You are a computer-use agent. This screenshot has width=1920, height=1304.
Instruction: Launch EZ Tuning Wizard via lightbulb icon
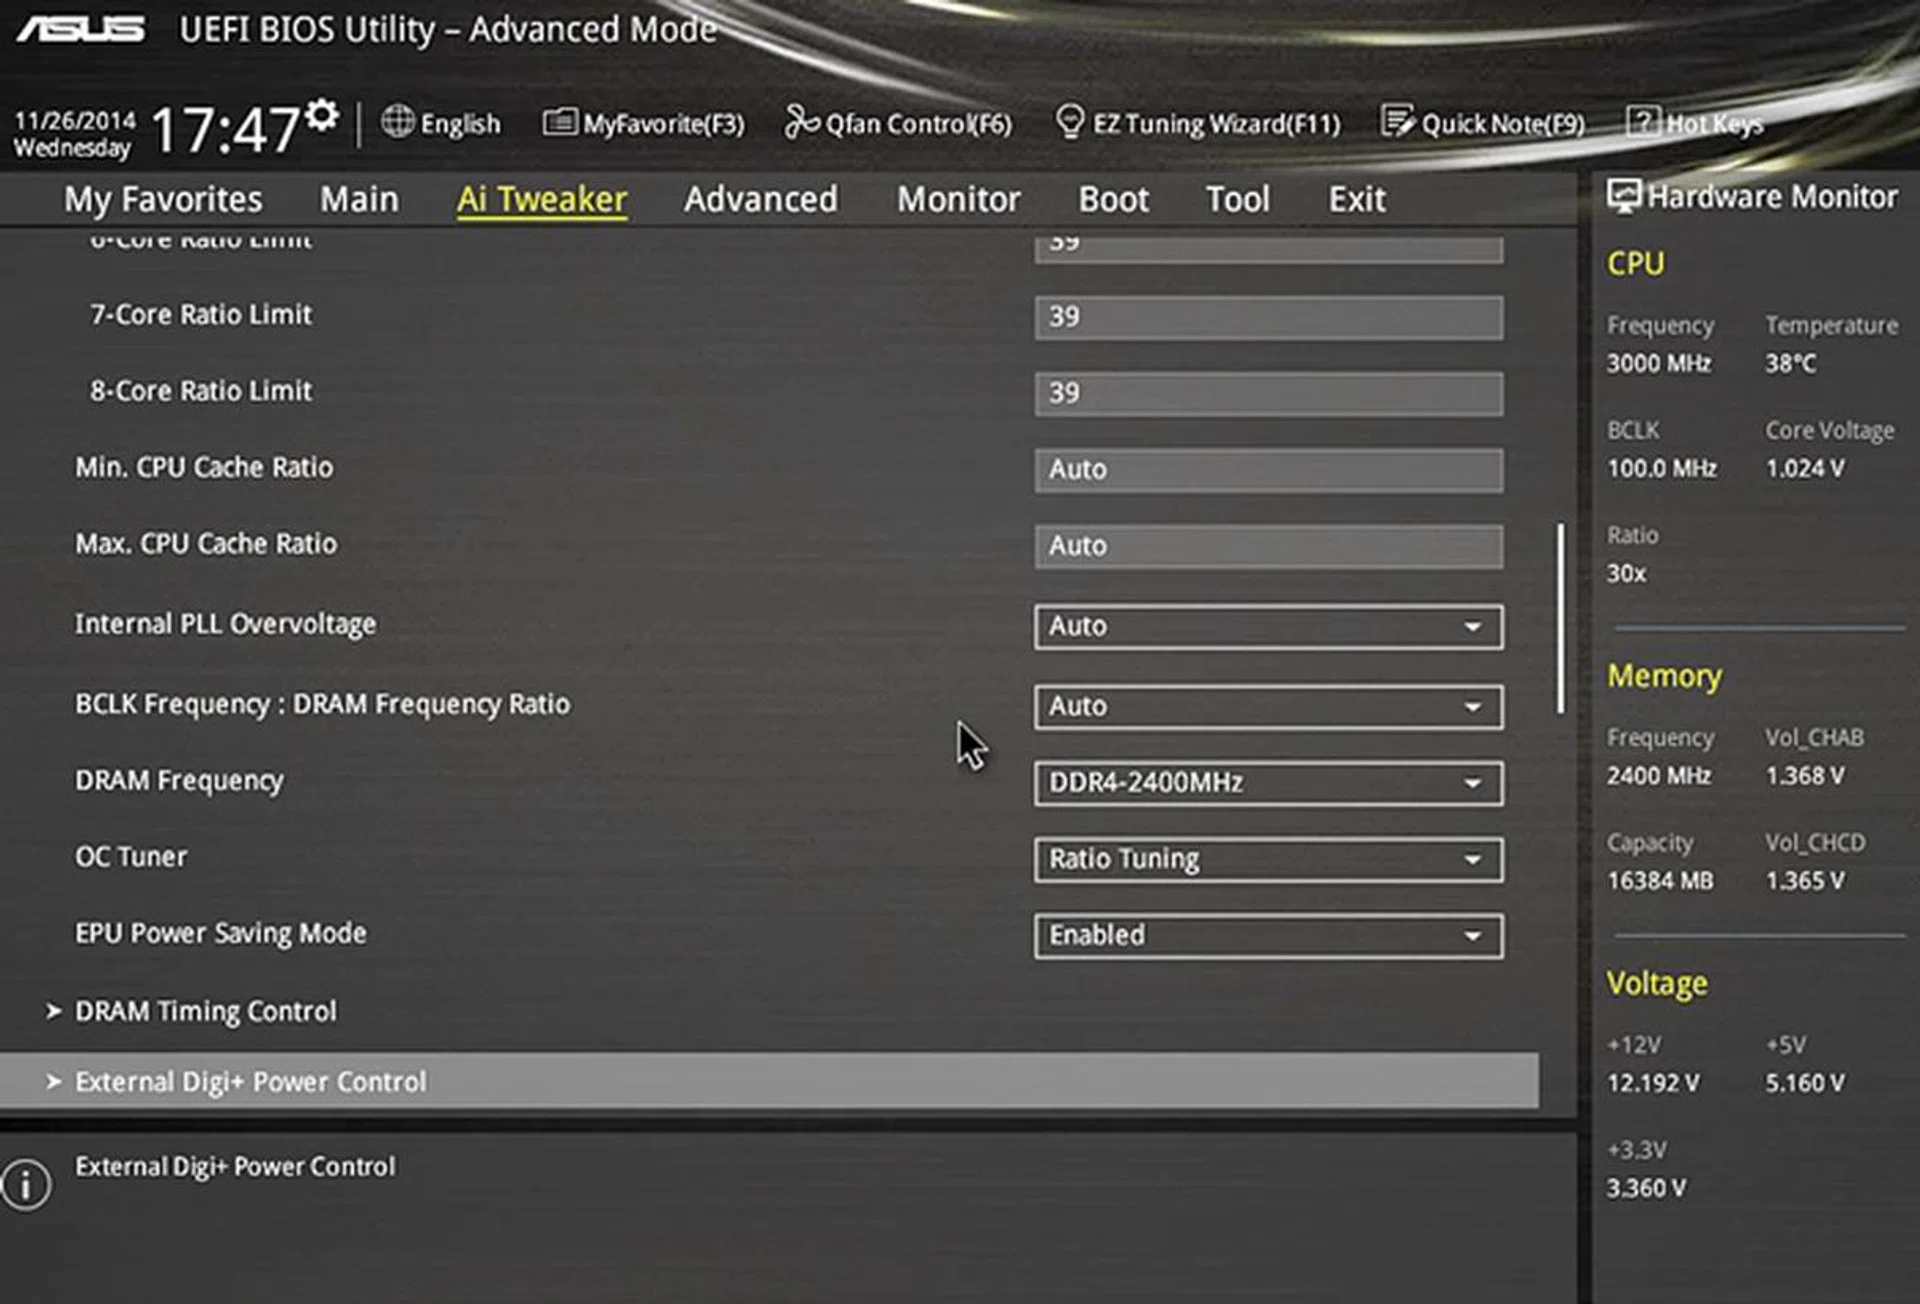(1069, 122)
